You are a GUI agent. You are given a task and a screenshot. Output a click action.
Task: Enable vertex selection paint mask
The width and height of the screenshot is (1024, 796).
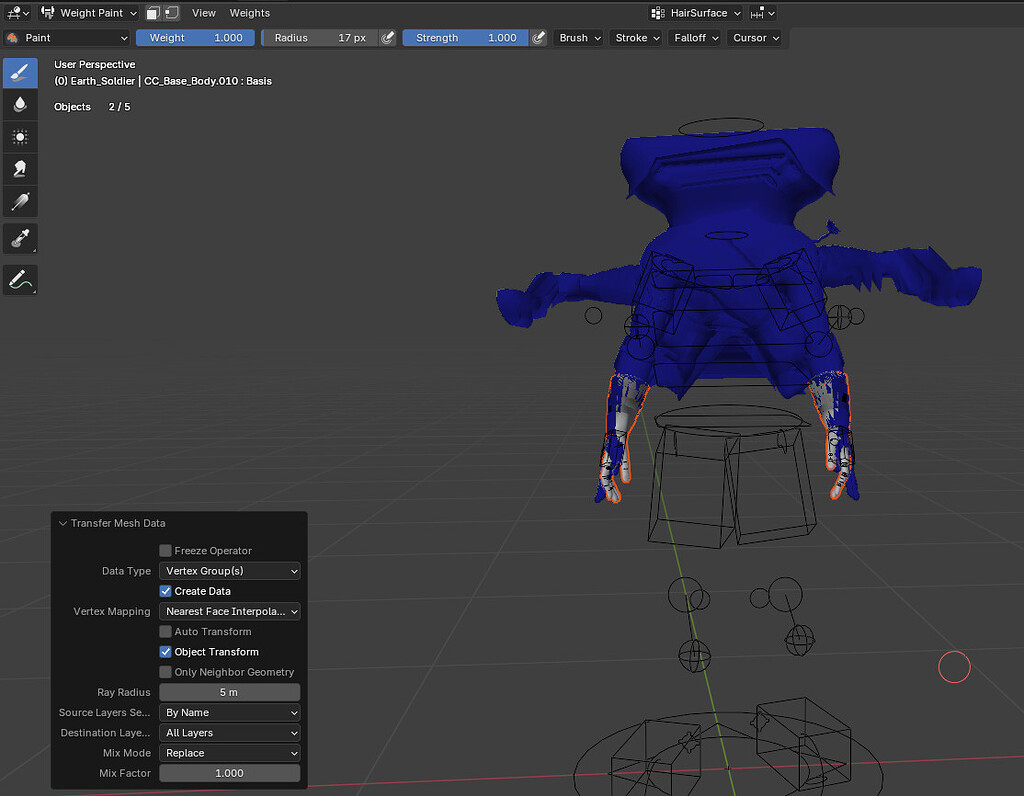pos(172,13)
